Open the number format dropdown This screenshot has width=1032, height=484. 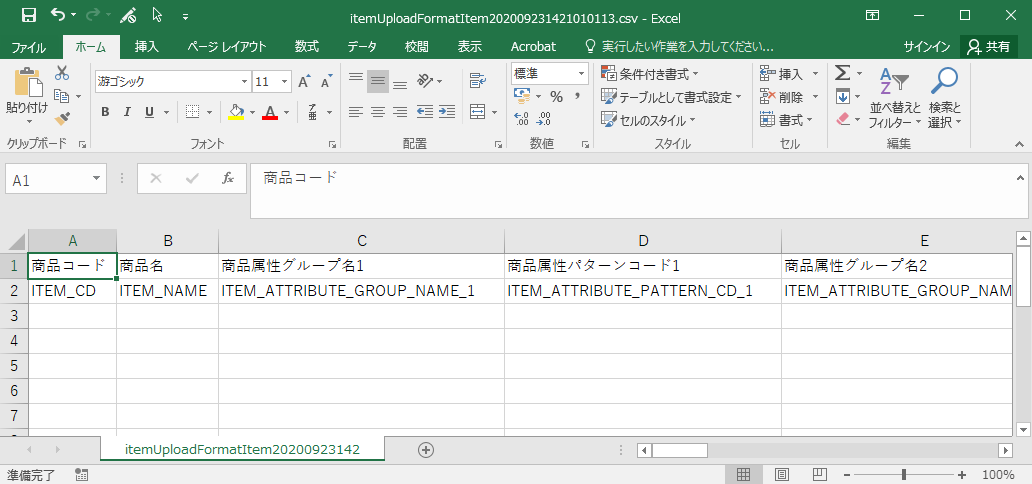pos(581,74)
